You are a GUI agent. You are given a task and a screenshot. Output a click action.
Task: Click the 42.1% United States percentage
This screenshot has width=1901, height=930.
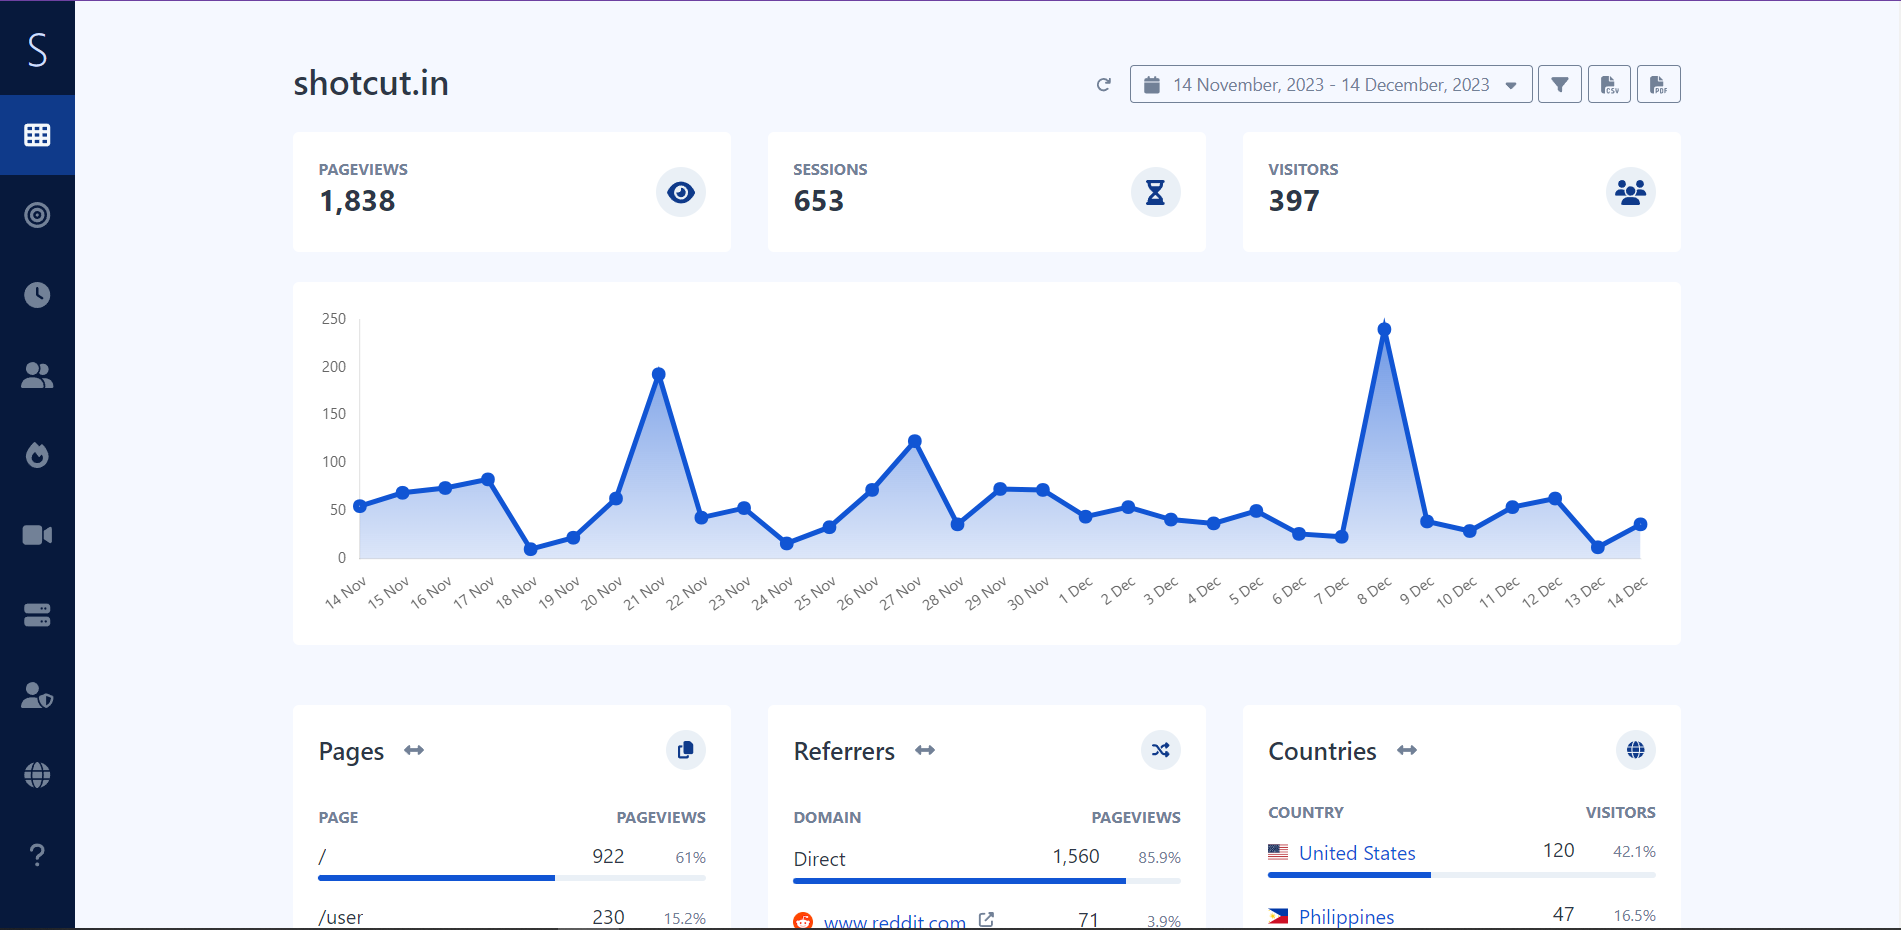1634,852
